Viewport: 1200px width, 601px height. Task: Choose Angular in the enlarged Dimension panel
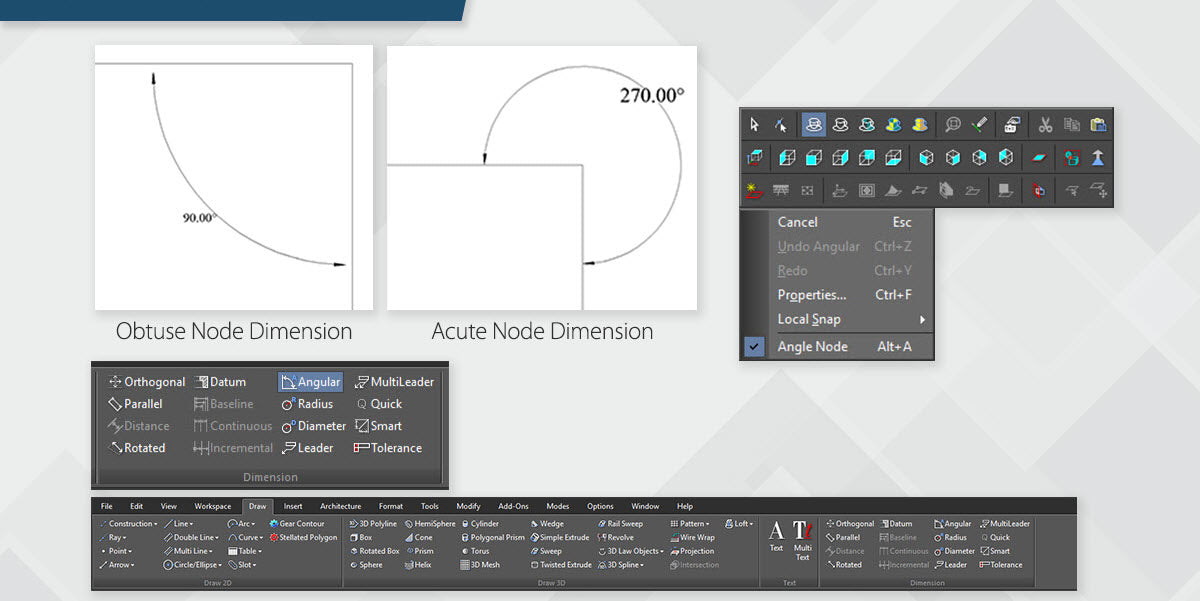(310, 381)
